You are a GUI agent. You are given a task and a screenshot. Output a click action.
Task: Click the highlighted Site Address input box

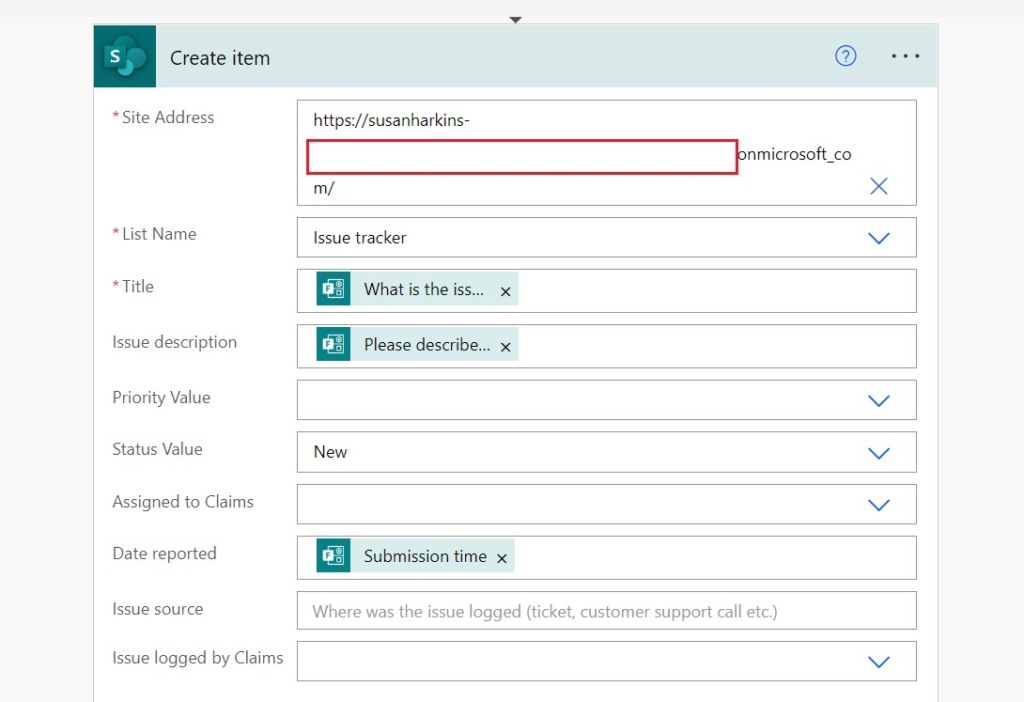pyautogui.click(x=520, y=156)
